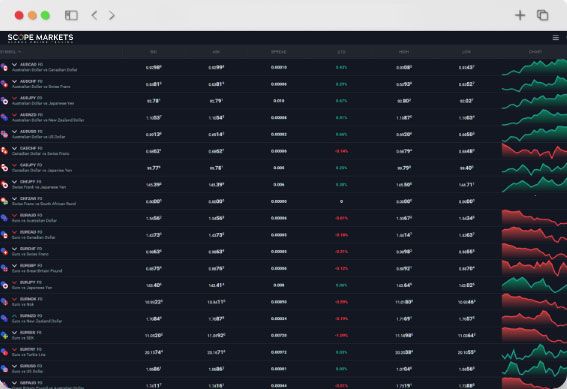This screenshot has height=389, width=567.
Task: Show tab overview icon
Action: pyautogui.click(x=542, y=15)
